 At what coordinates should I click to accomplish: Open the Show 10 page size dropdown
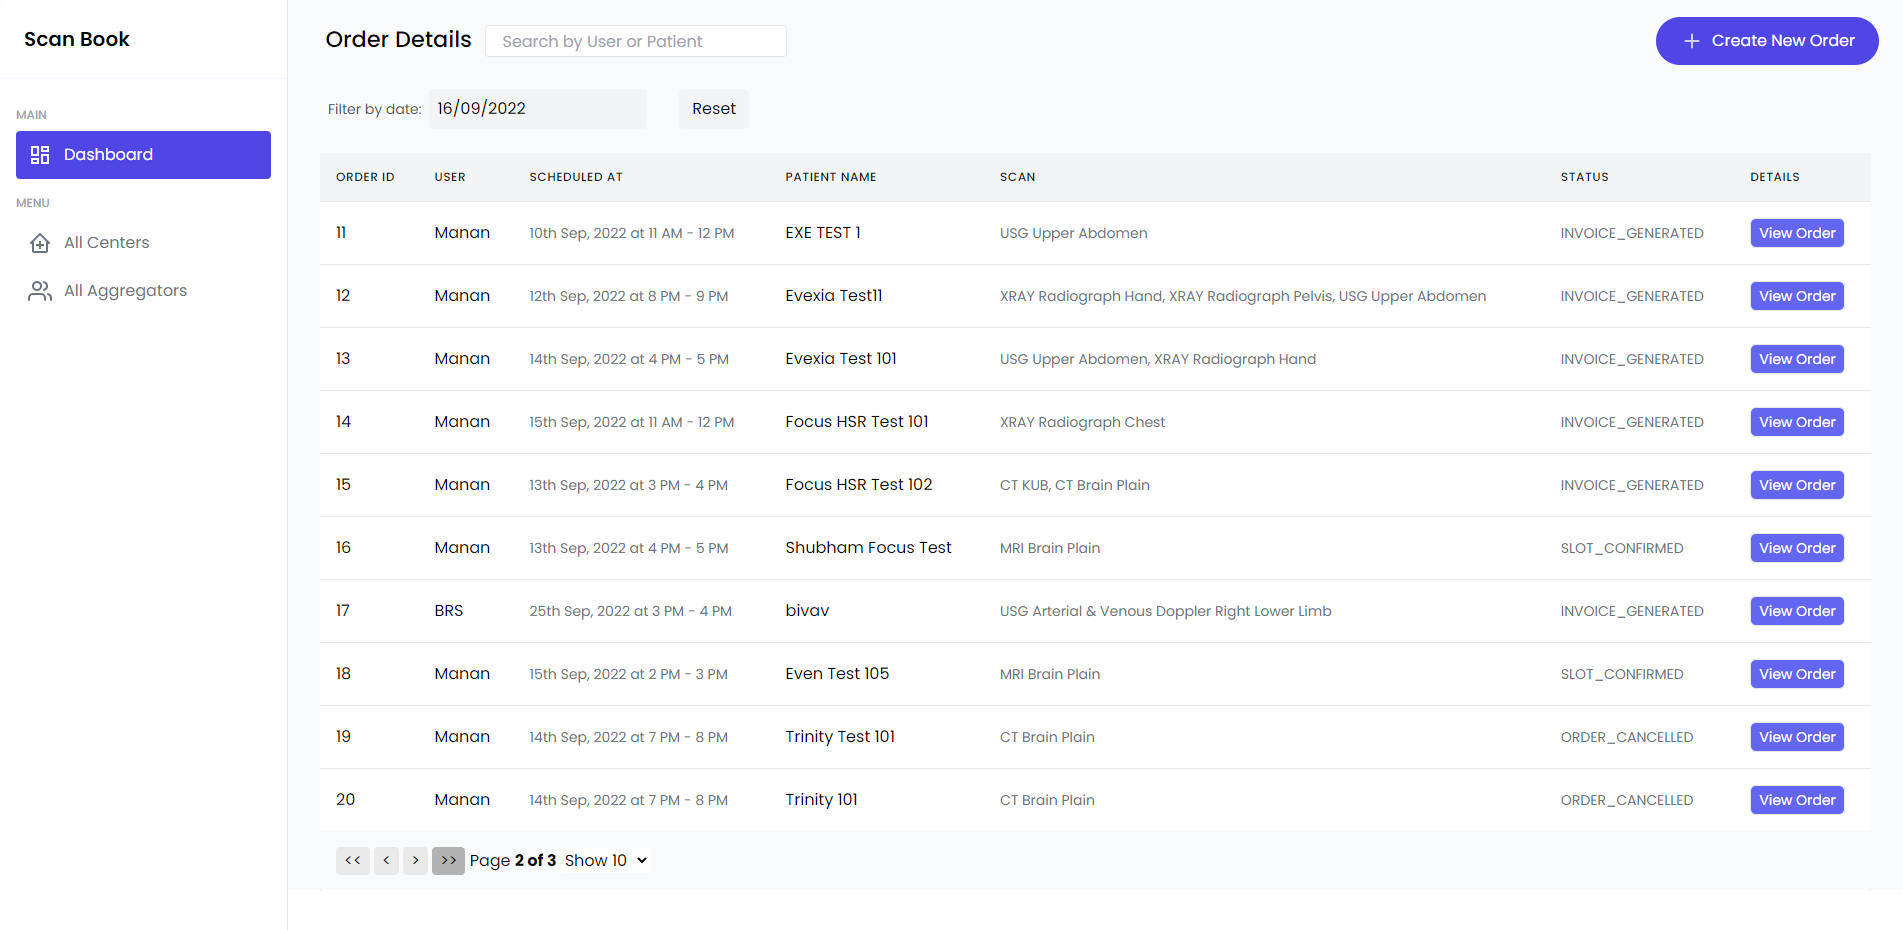606,861
